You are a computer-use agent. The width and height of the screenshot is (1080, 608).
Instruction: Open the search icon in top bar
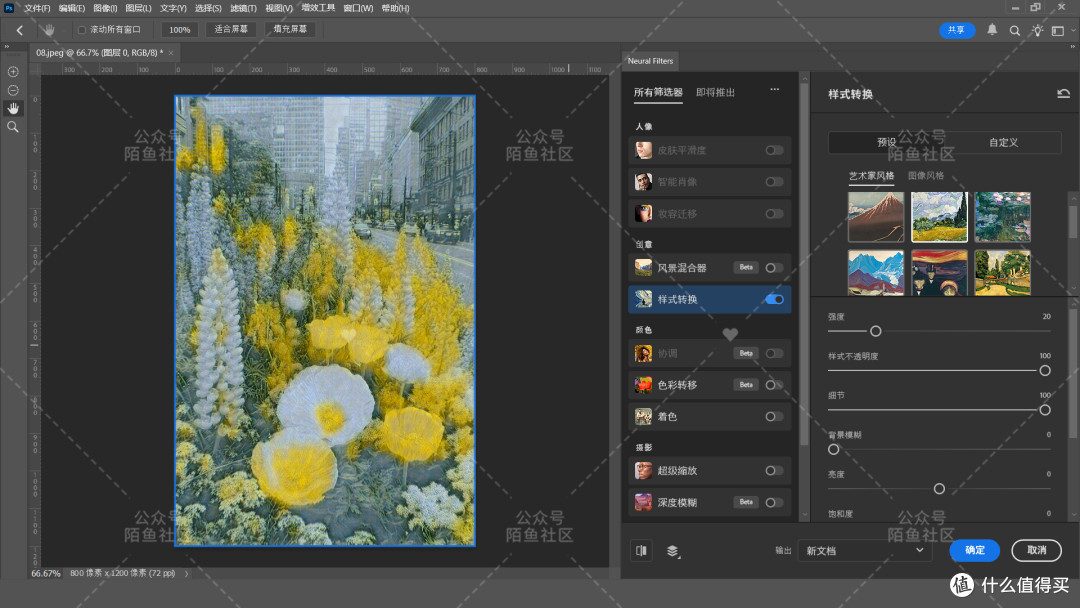1015,30
